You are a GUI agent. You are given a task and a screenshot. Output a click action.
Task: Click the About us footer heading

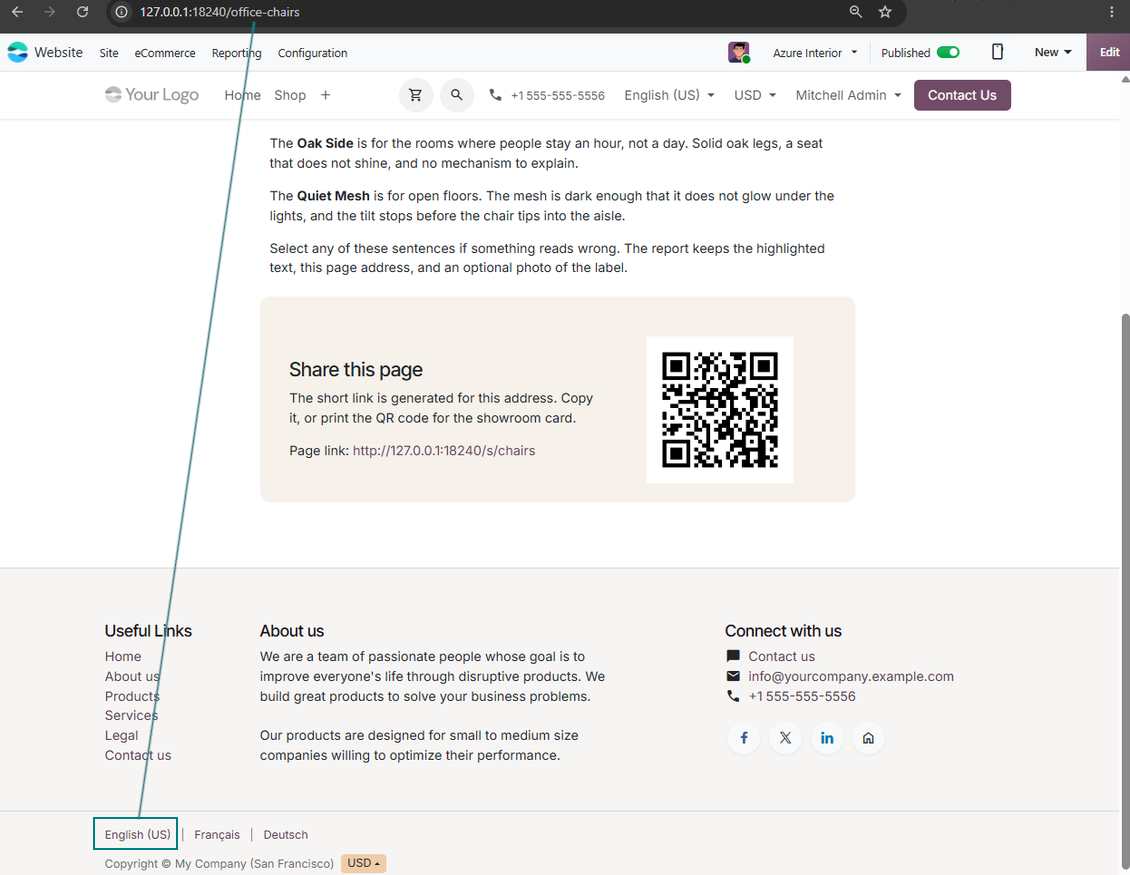[292, 631]
